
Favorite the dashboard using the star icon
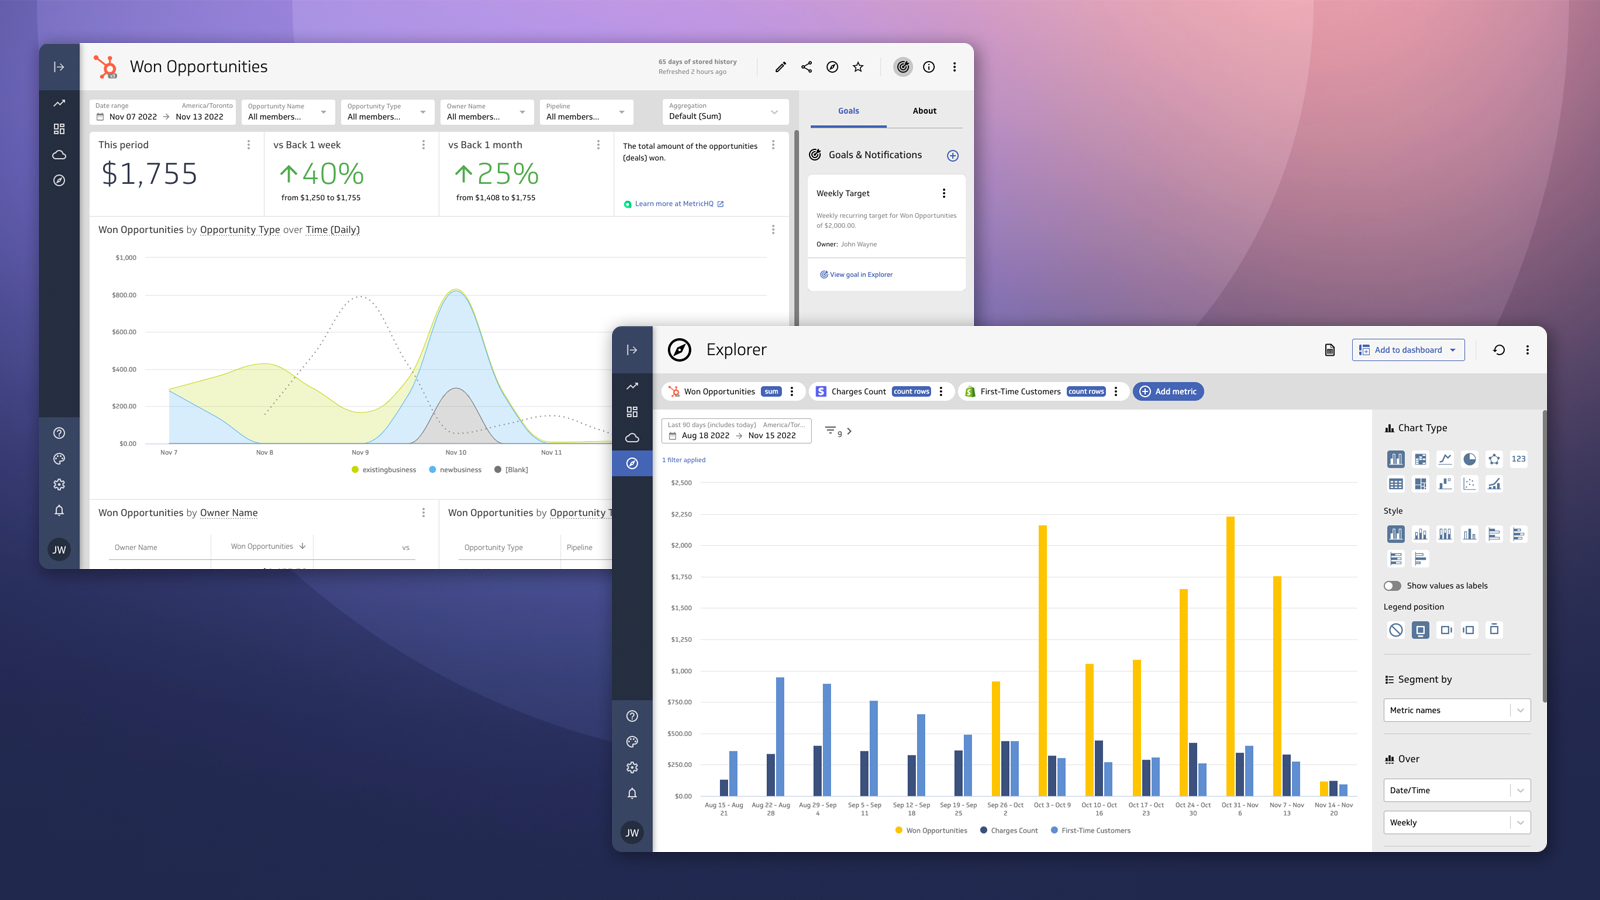point(857,67)
